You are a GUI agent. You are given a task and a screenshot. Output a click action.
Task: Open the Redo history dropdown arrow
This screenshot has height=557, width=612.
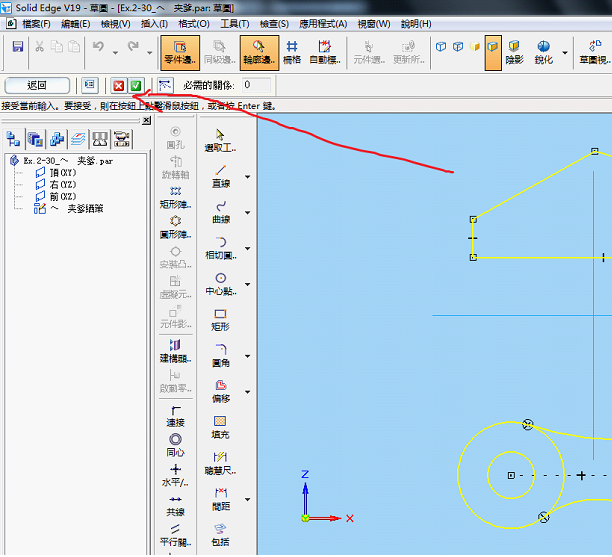[x=149, y=53]
